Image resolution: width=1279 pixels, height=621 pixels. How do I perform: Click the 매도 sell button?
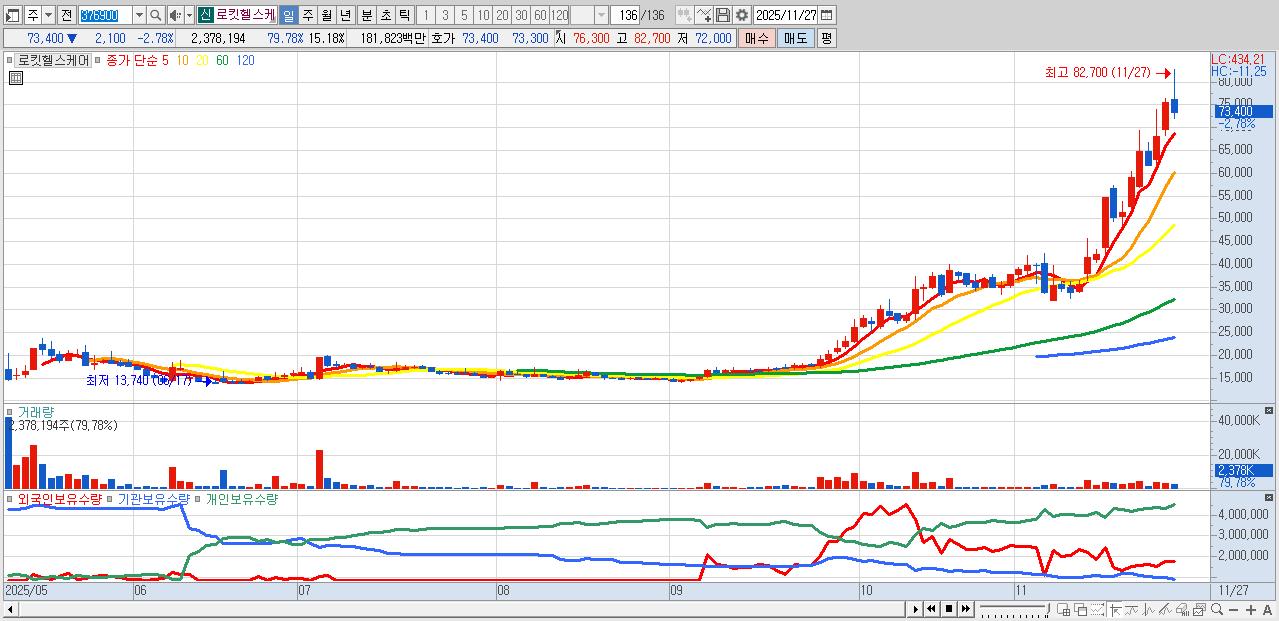click(x=795, y=38)
